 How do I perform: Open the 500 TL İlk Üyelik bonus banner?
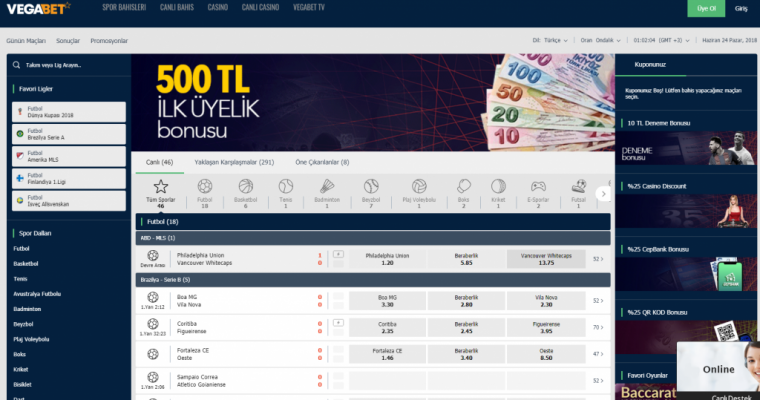coord(373,103)
